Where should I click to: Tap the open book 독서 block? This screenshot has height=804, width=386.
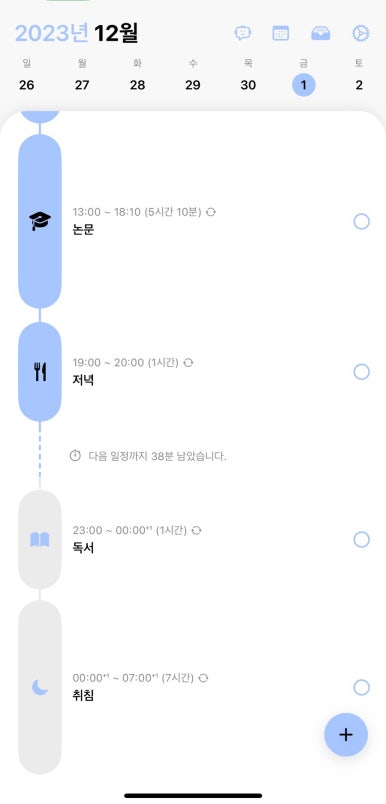pos(40,539)
